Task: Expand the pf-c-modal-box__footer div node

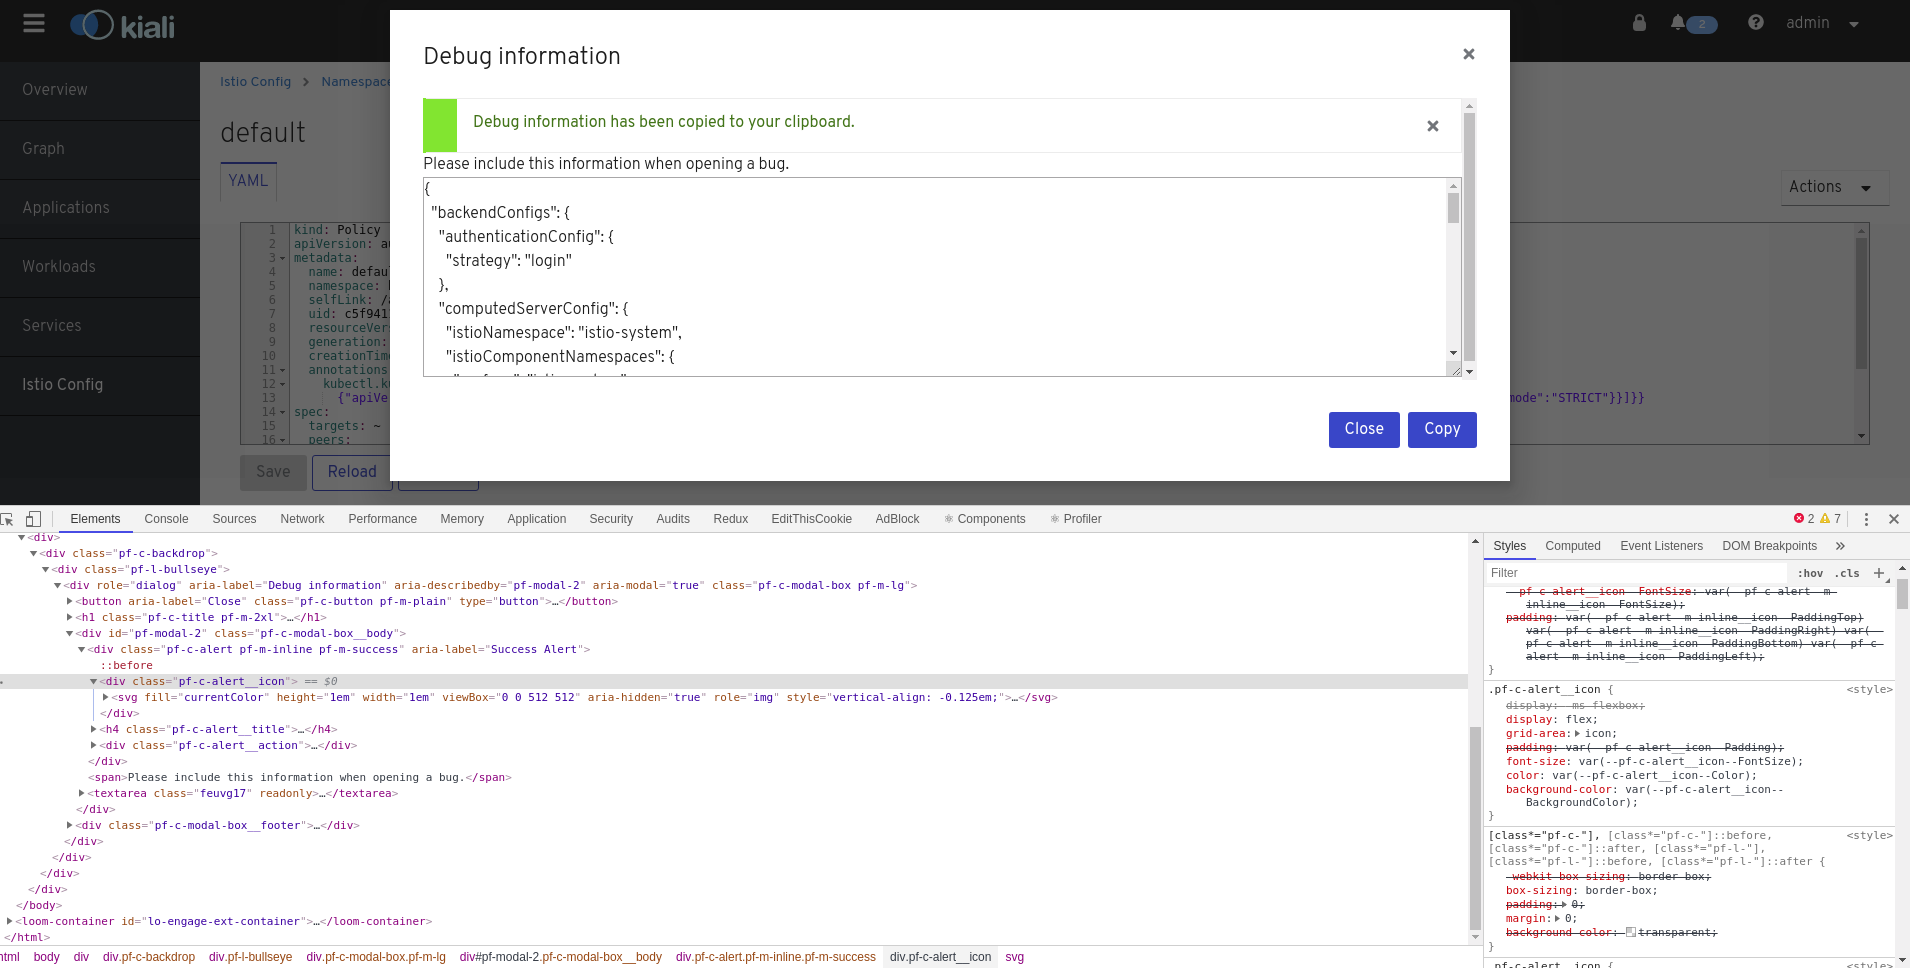Action: pyautogui.click(x=70, y=825)
